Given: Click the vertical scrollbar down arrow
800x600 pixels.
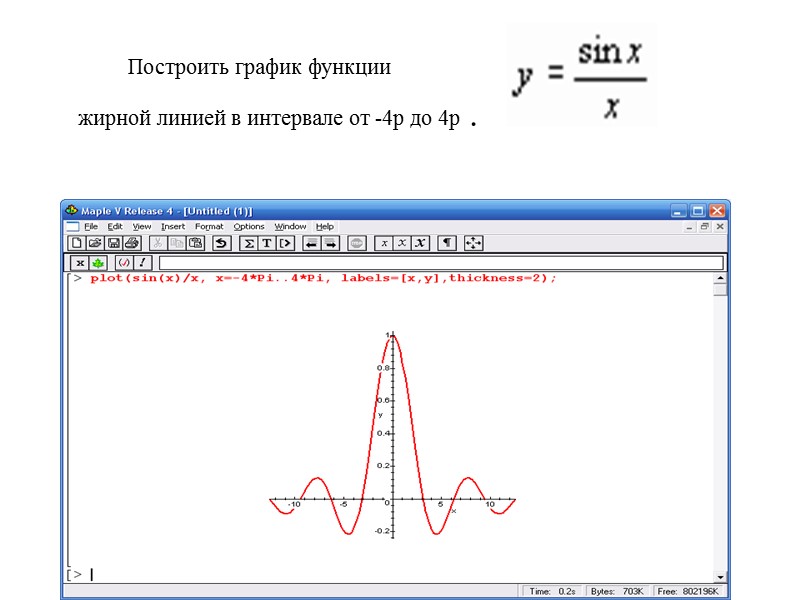Looking at the screenshot, I should pos(720,577).
